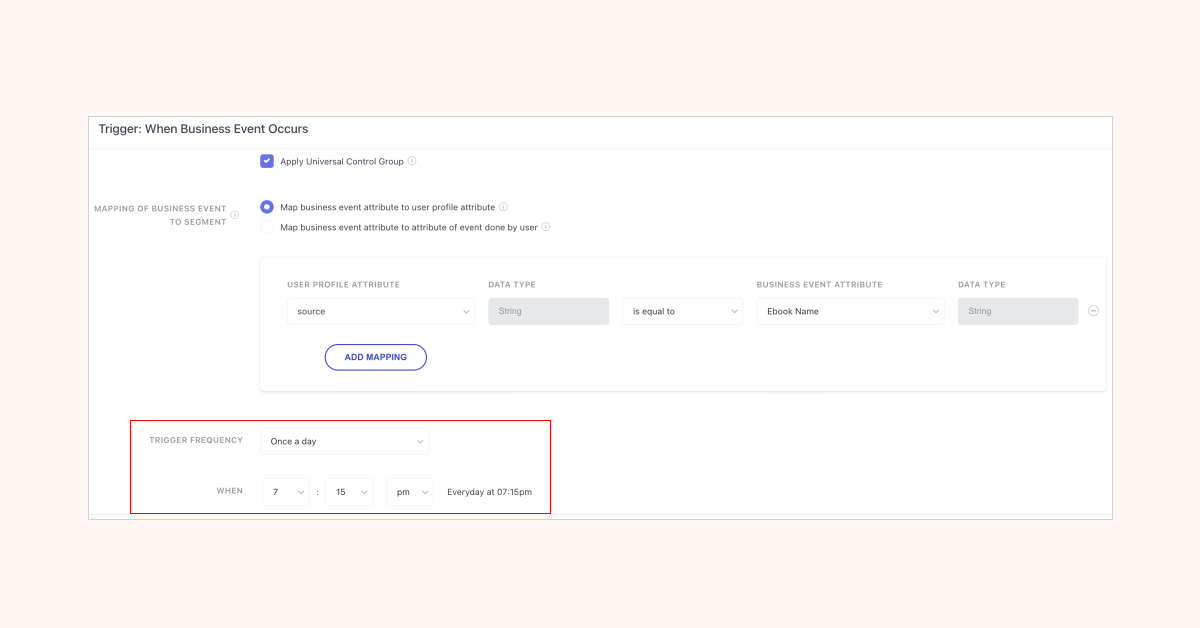Open the minutes dropdown showing 15
The image size is (1200, 628).
coord(349,492)
